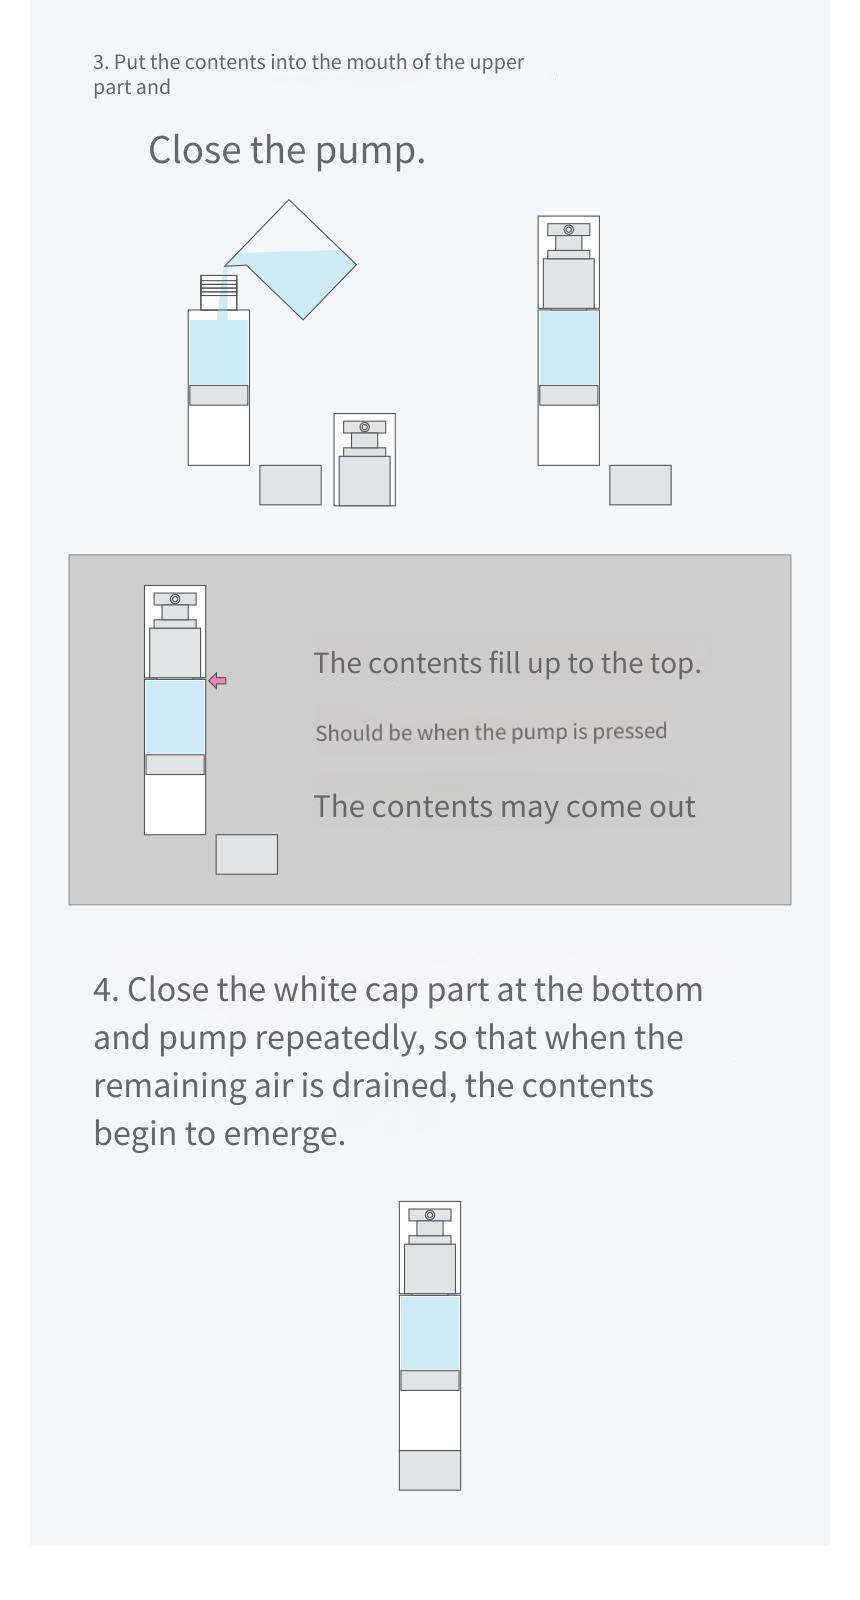Click 'The contents may come out' text

[504, 807]
